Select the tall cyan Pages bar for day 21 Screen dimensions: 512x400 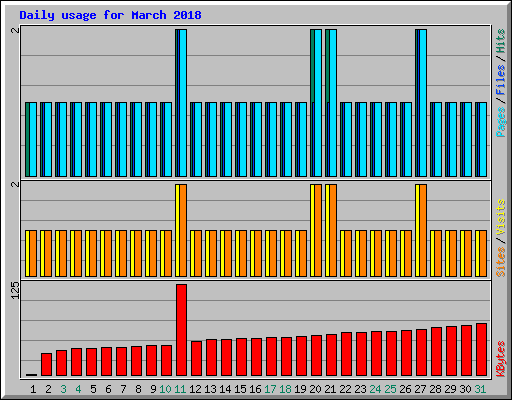point(333,103)
